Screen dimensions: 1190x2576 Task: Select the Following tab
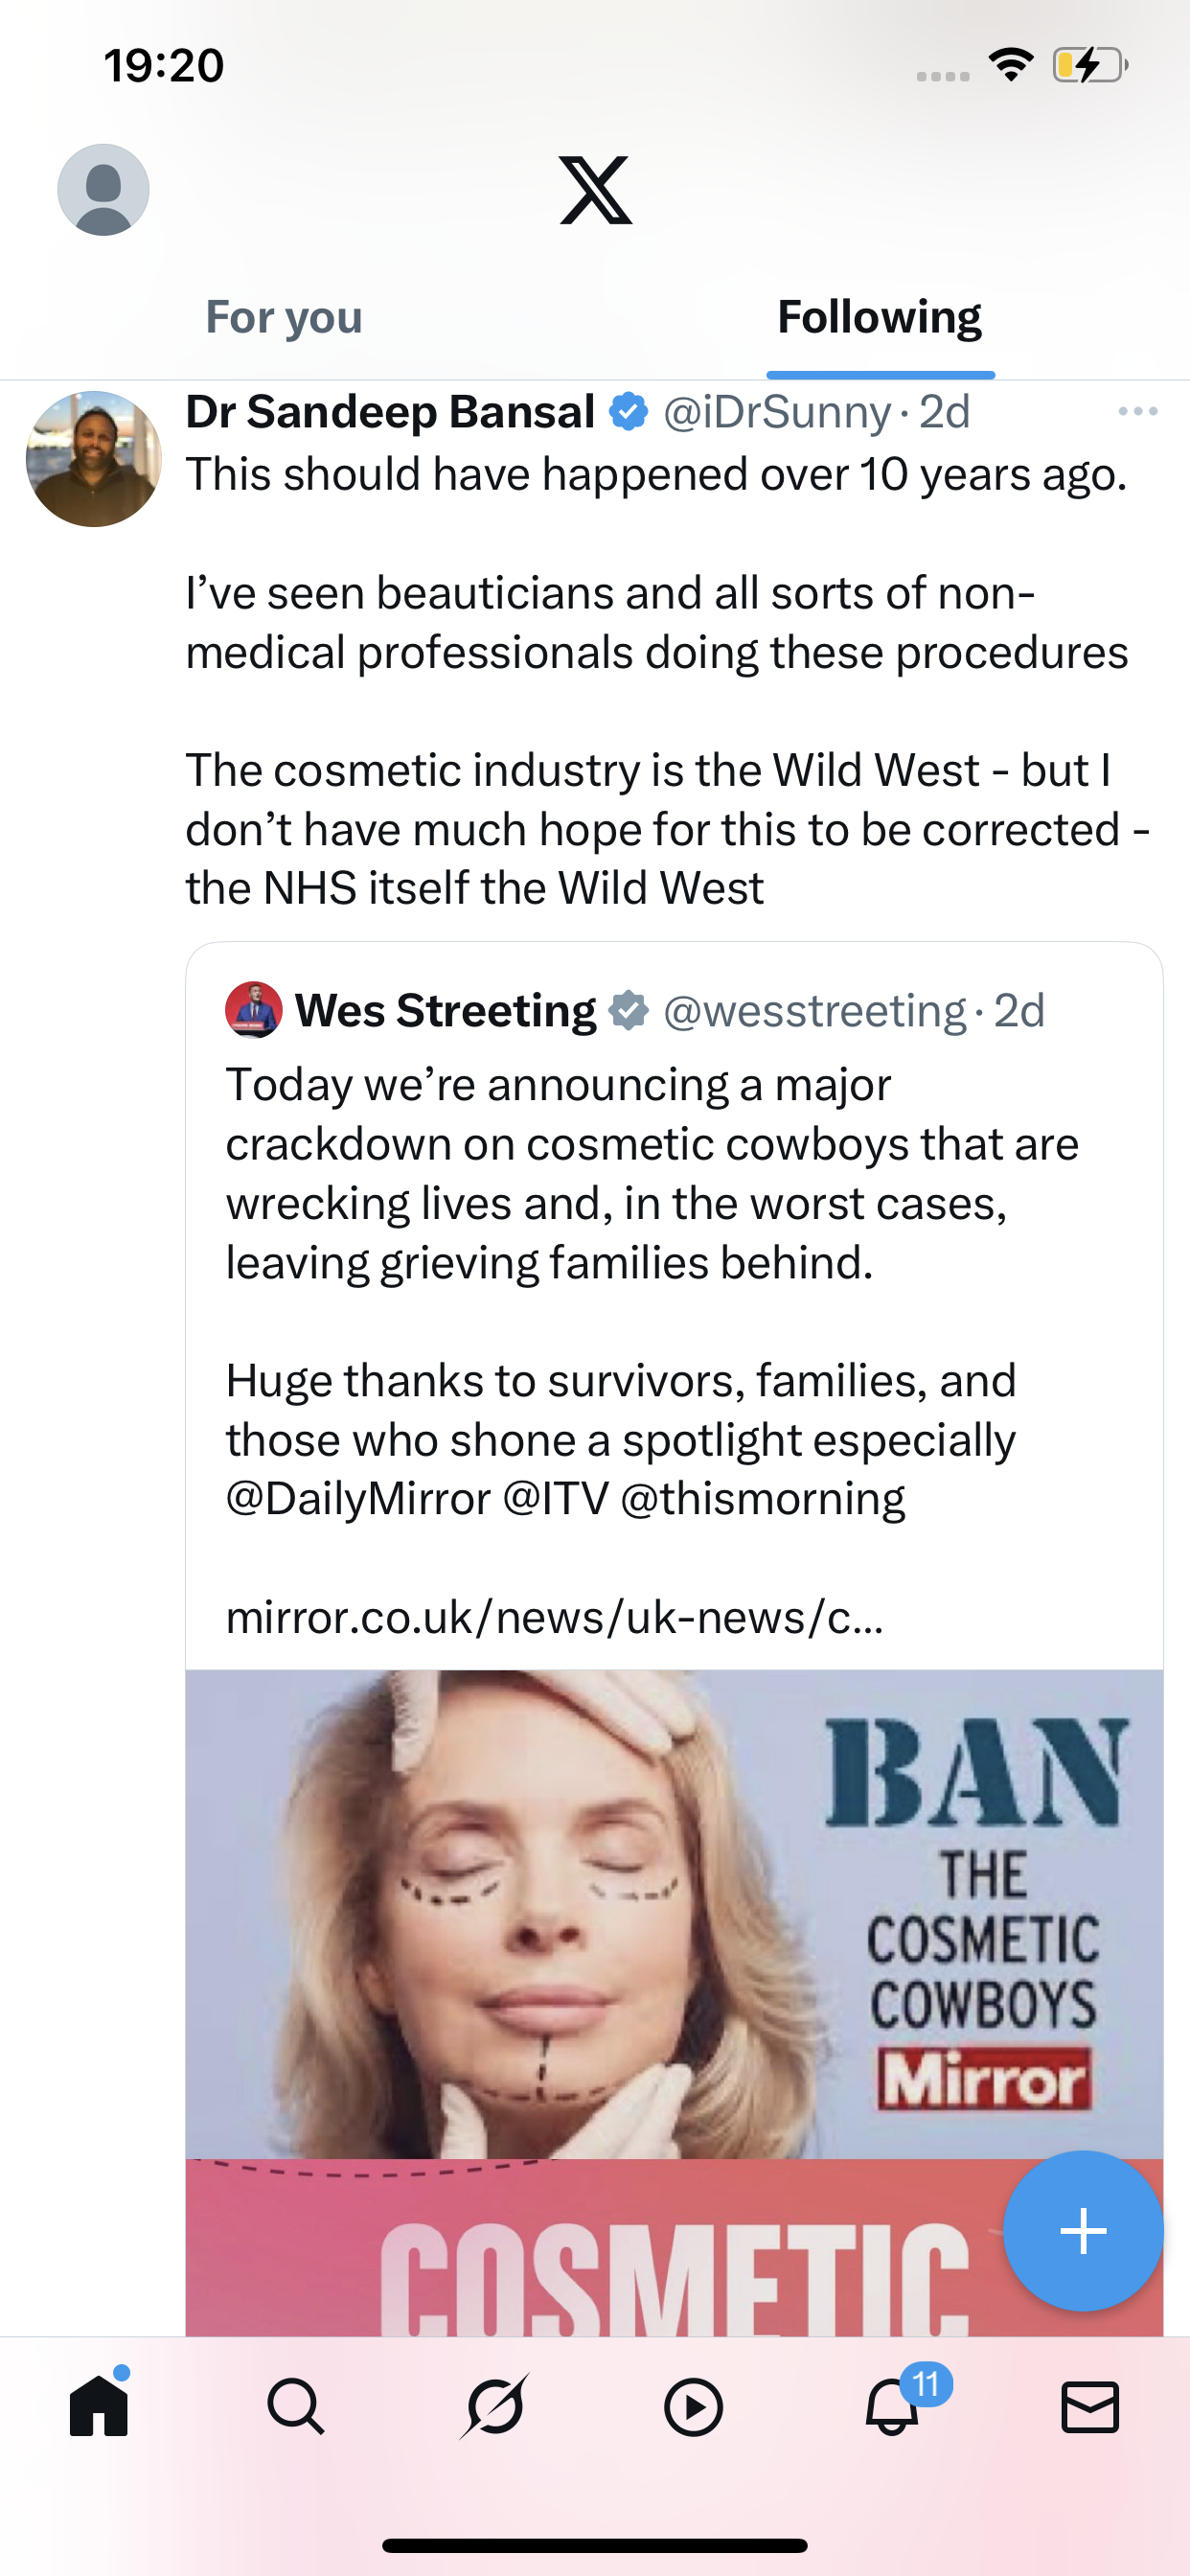[879, 318]
